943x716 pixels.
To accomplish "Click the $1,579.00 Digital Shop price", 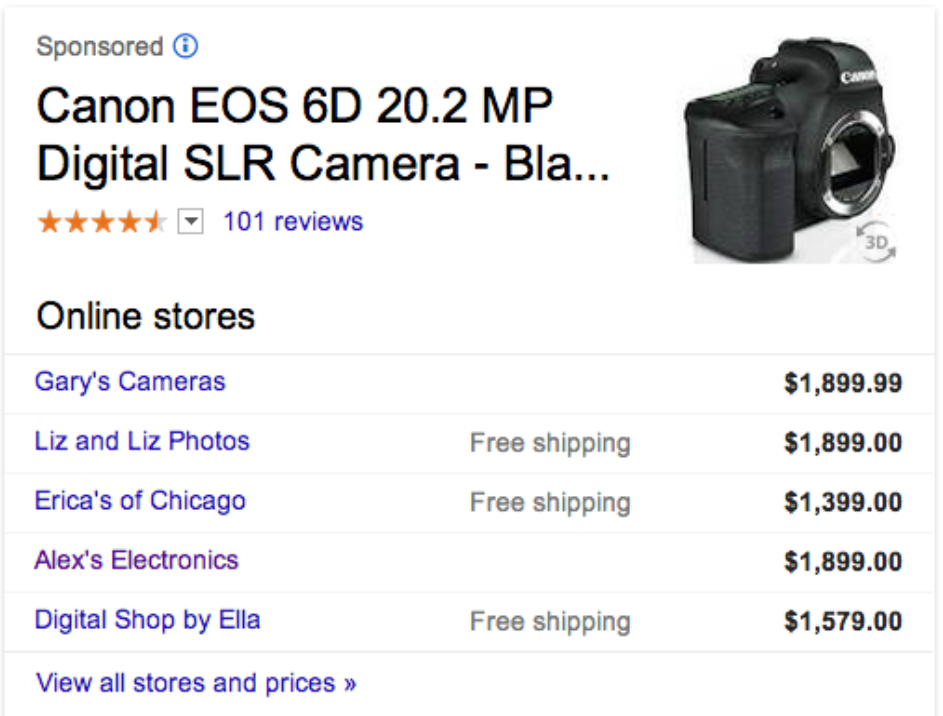I will pyautogui.click(x=843, y=622).
